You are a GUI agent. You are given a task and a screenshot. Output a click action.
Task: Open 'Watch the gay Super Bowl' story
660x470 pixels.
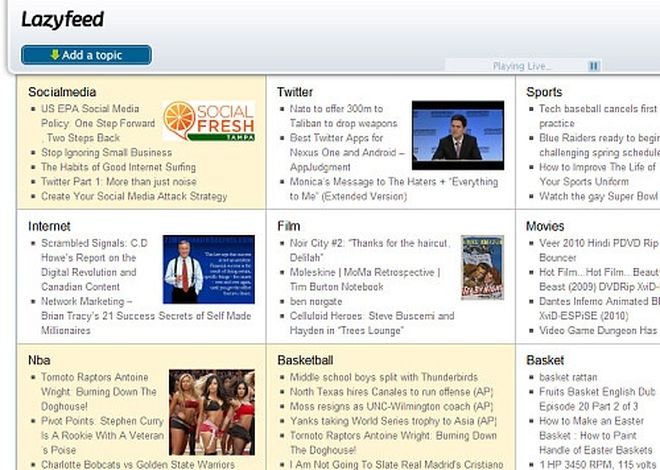598,196
